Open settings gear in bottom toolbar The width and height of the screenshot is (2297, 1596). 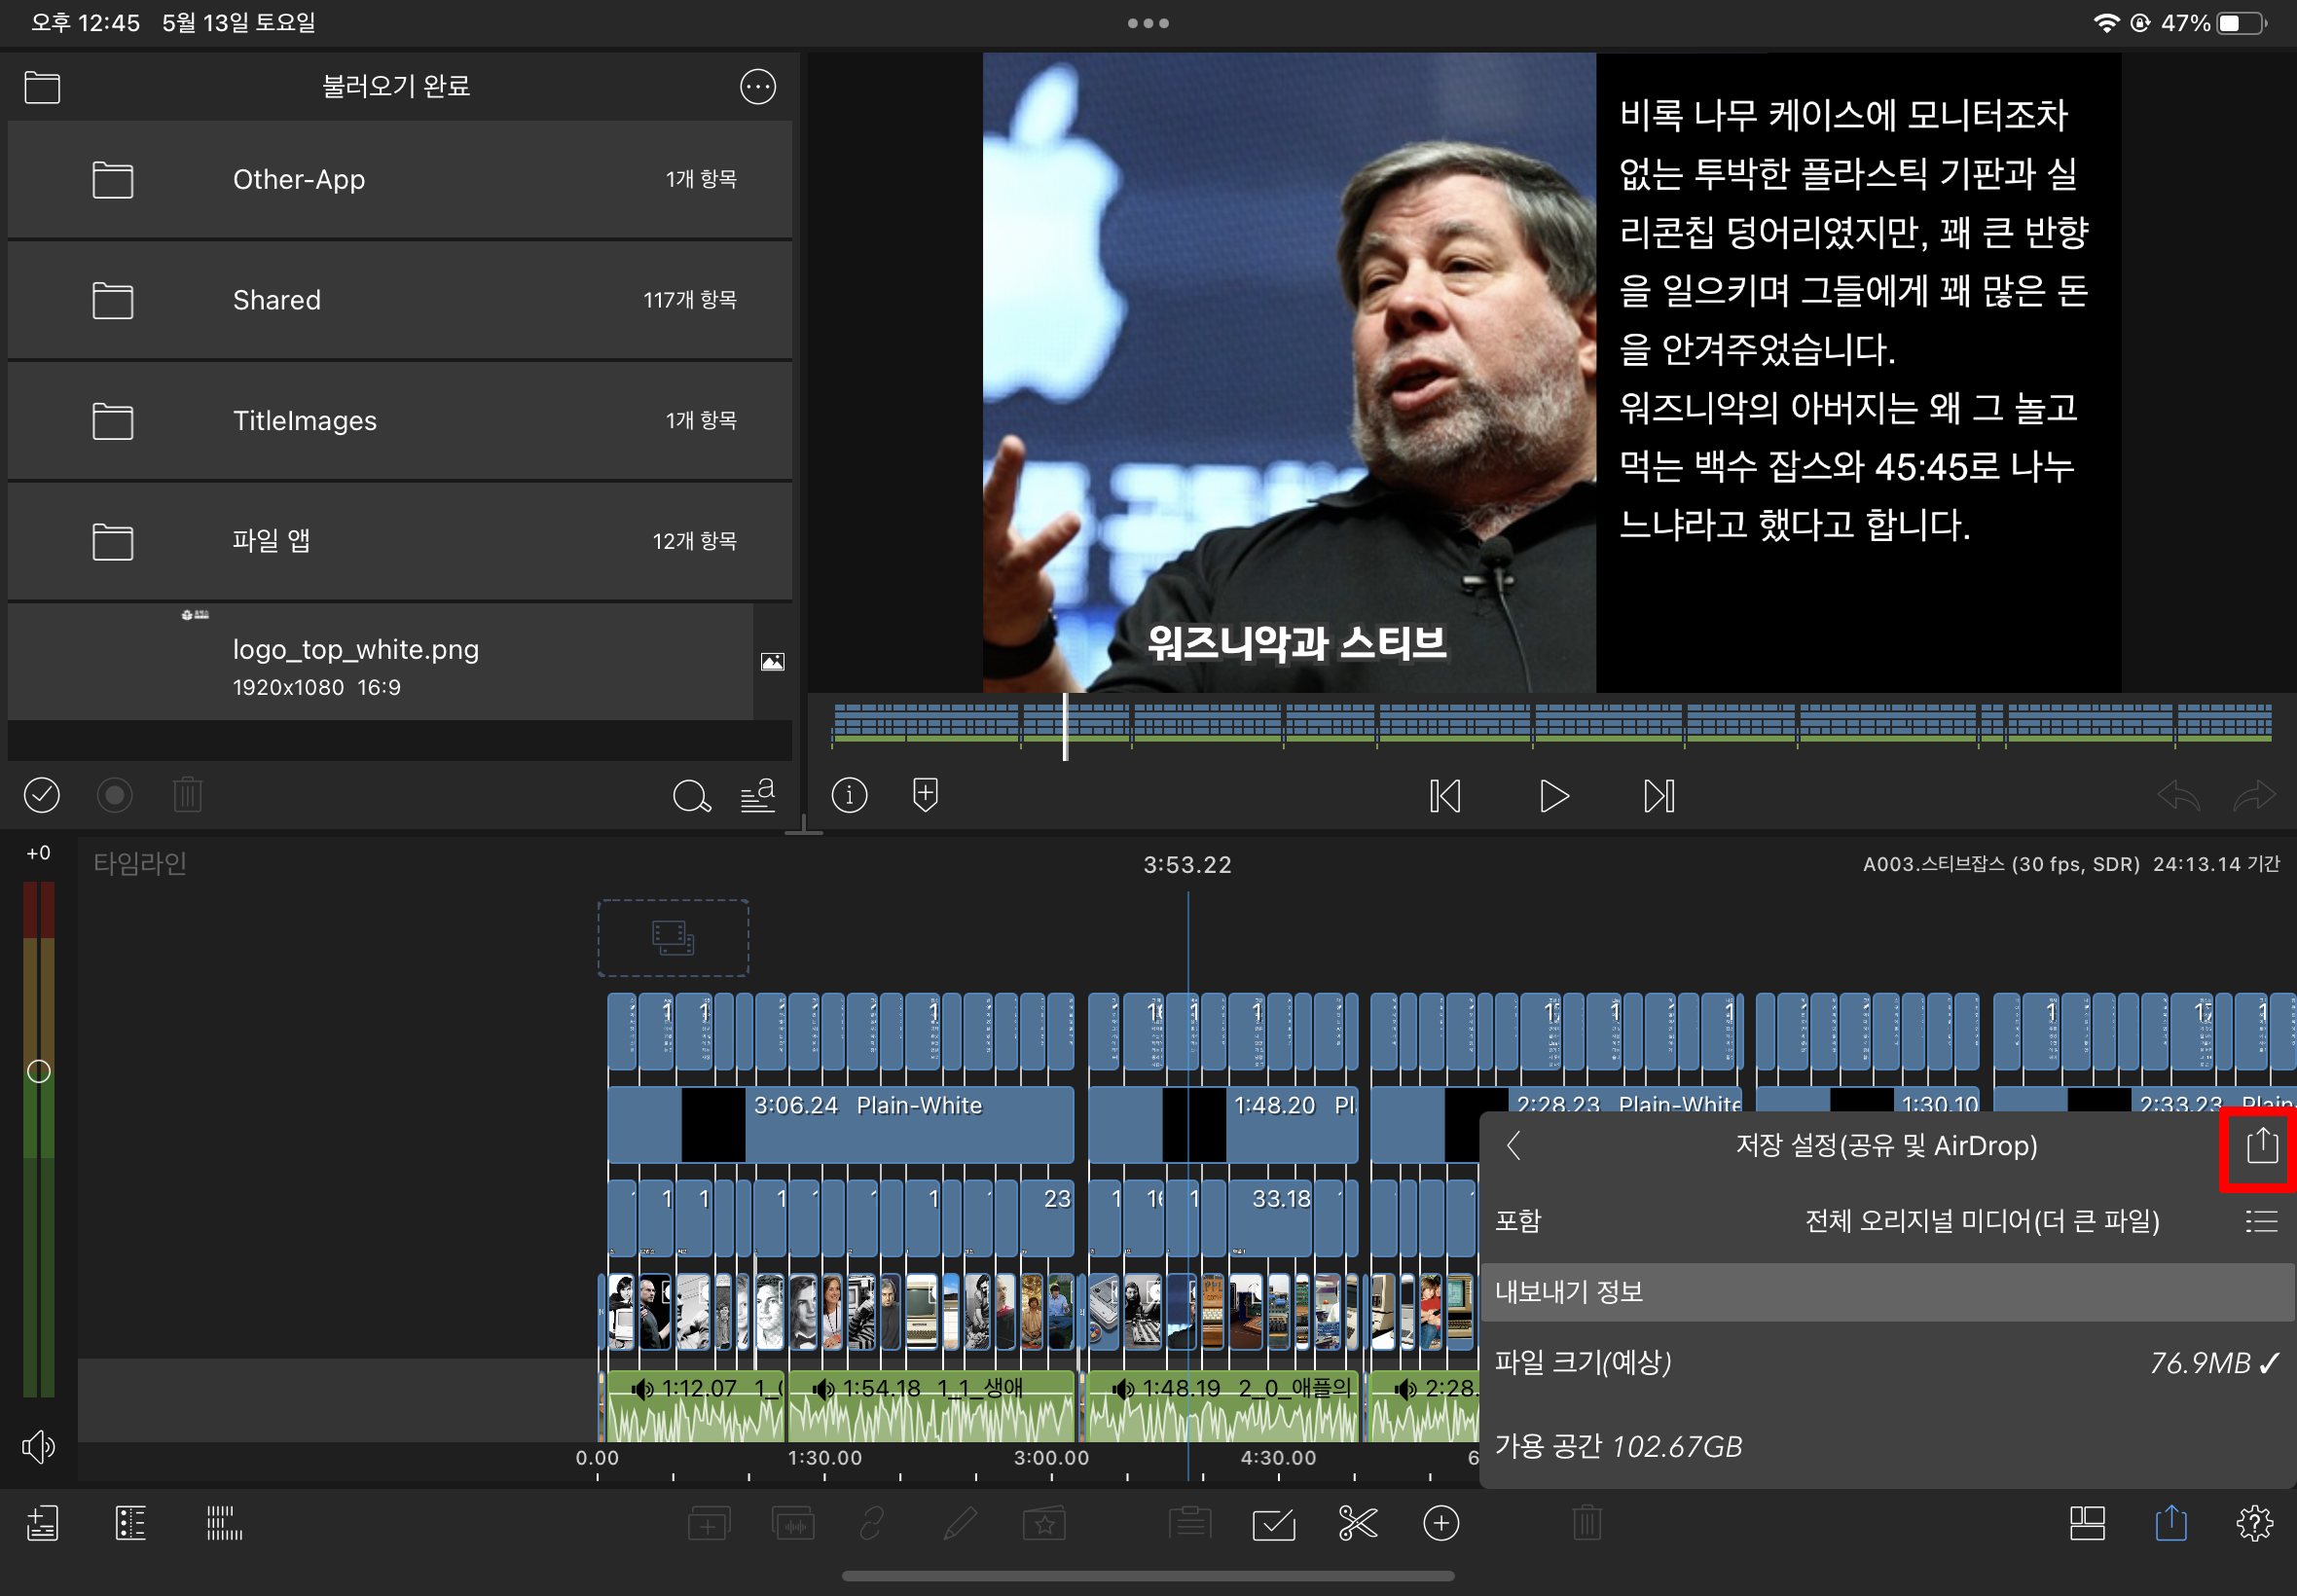click(x=2254, y=1523)
